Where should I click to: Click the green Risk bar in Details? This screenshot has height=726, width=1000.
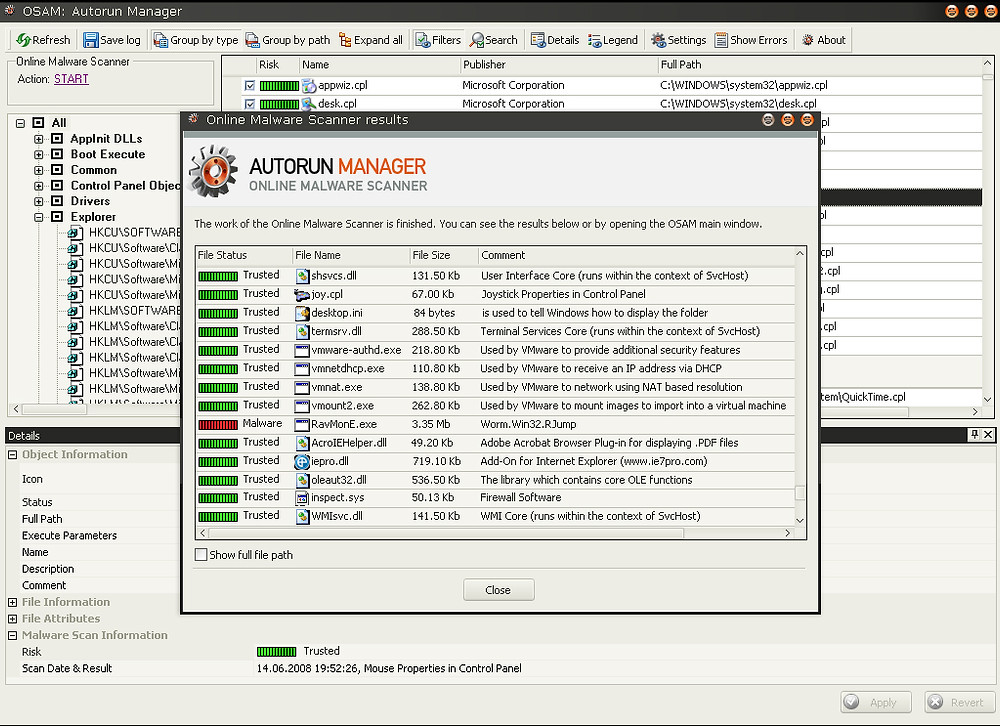pos(276,651)
